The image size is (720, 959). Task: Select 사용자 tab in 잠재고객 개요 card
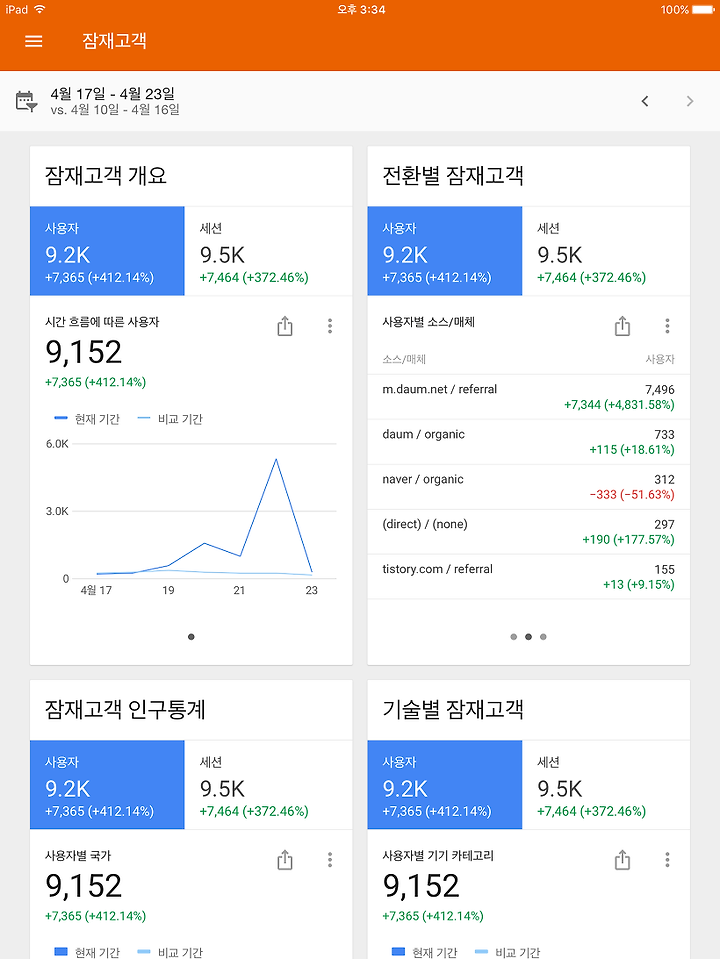pos(107,251)
